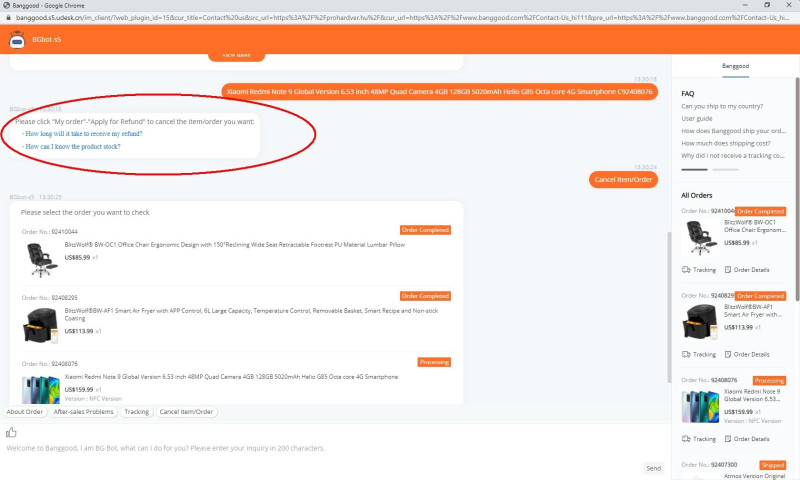Open FAQ 'Can you ship to my country?'
The height and width of the screenshot is (480, 800).
point(722,107)
